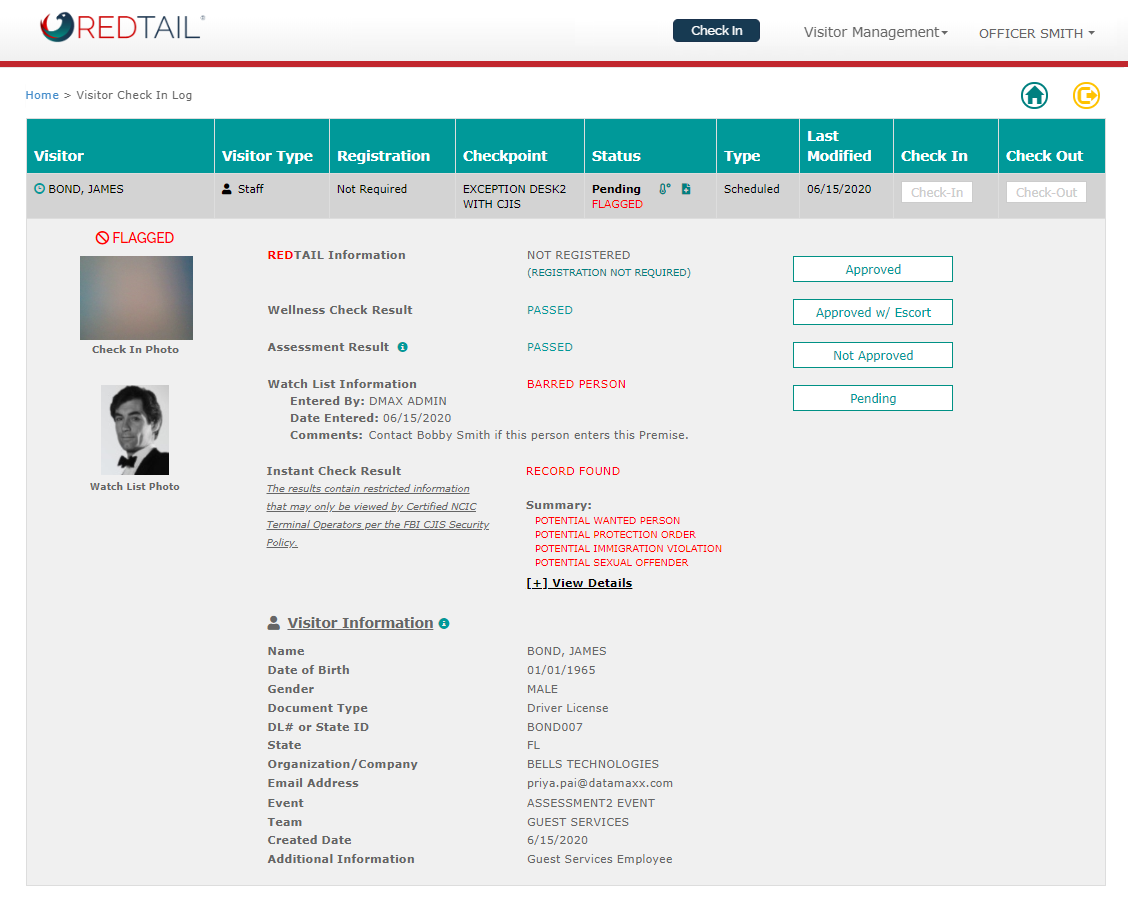Image resolution: width=1128 pixels, height=907 pixels.
Task: Click the teal home icon
Action: tap(1034, 96)
